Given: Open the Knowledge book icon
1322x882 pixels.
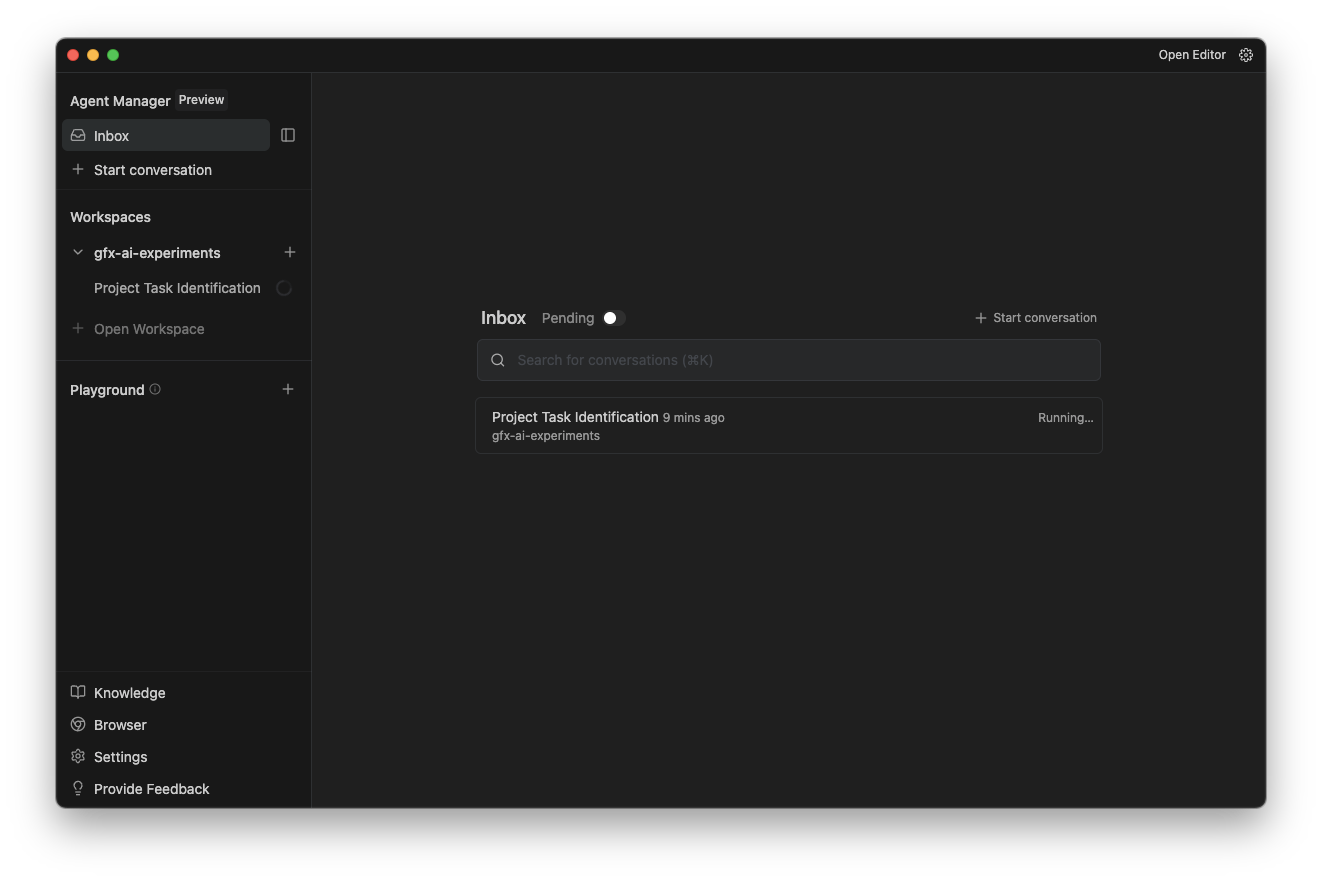Looking at the screenshot, I should 78,692.
